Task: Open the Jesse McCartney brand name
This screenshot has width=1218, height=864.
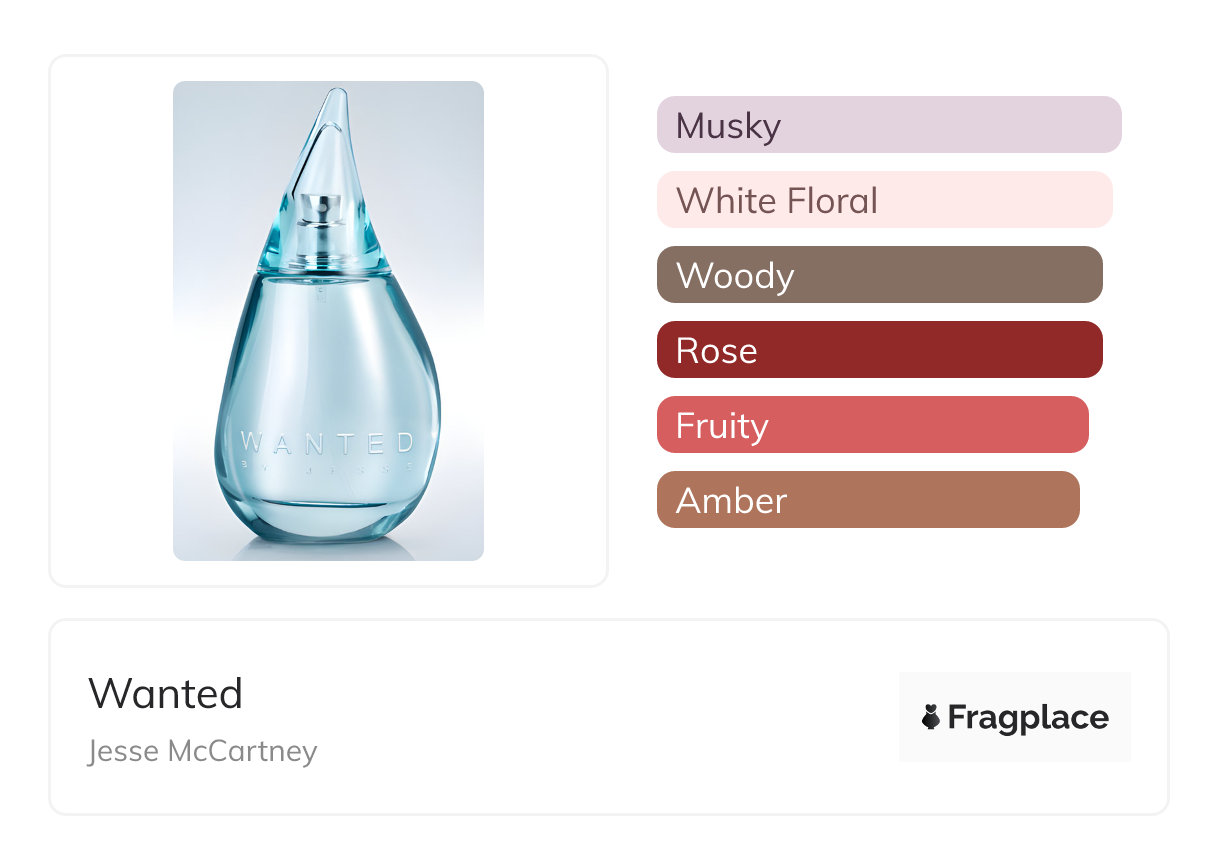Action: [203, 750]
